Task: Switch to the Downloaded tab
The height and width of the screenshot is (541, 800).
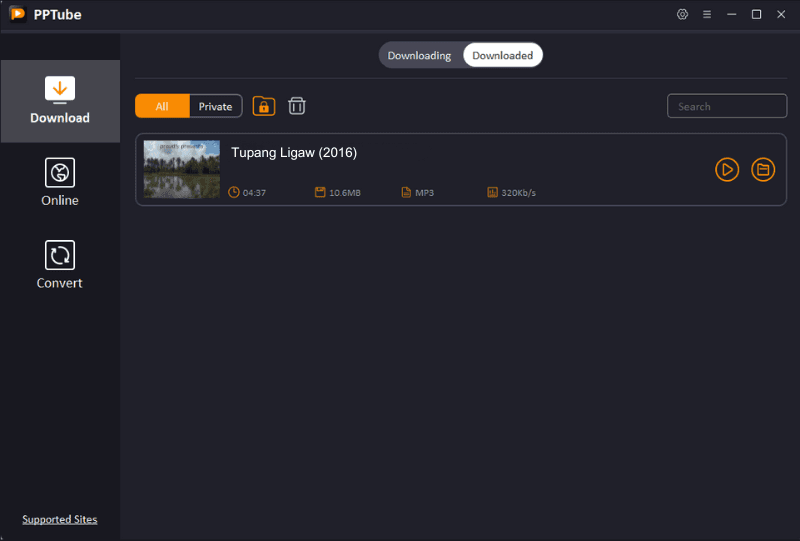Action: point(502,55)
